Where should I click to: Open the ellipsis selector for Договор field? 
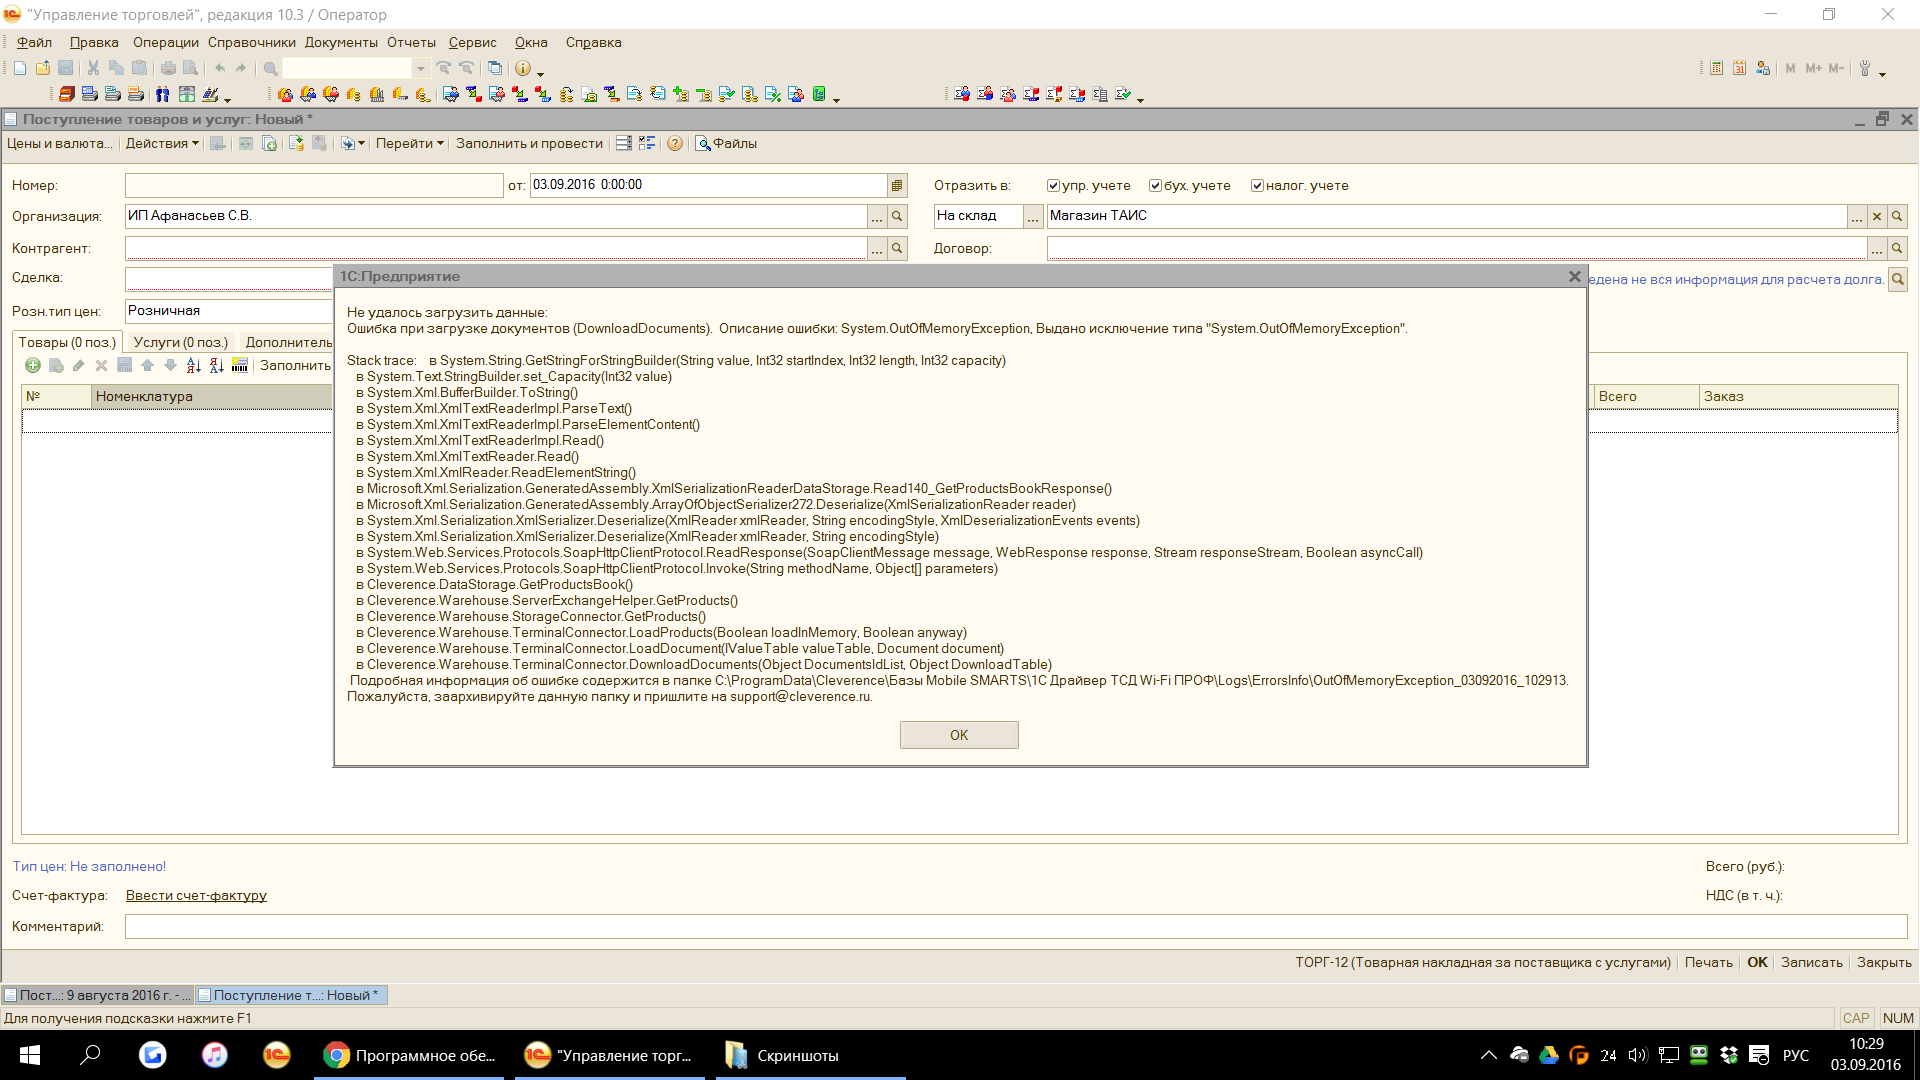tap(1877, 248)
